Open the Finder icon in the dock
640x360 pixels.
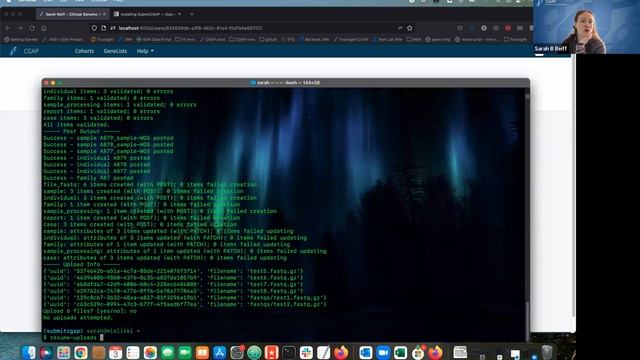tap(29, 352)
